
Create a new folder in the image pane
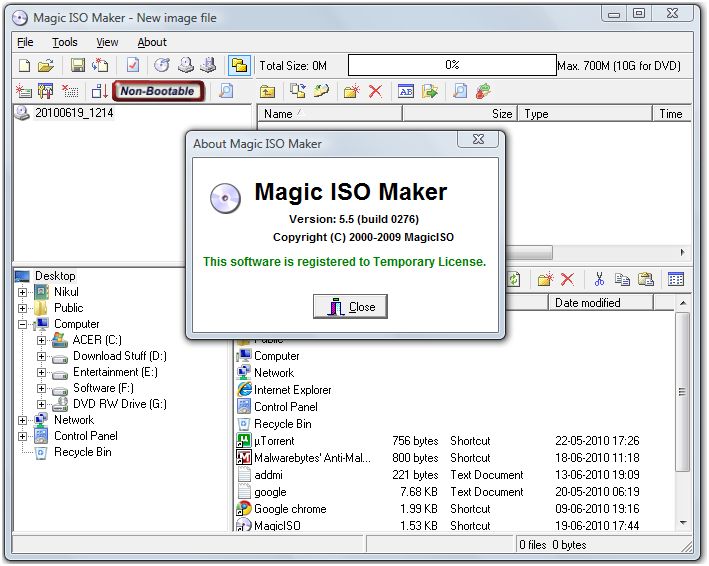click(x=351, y=92)
